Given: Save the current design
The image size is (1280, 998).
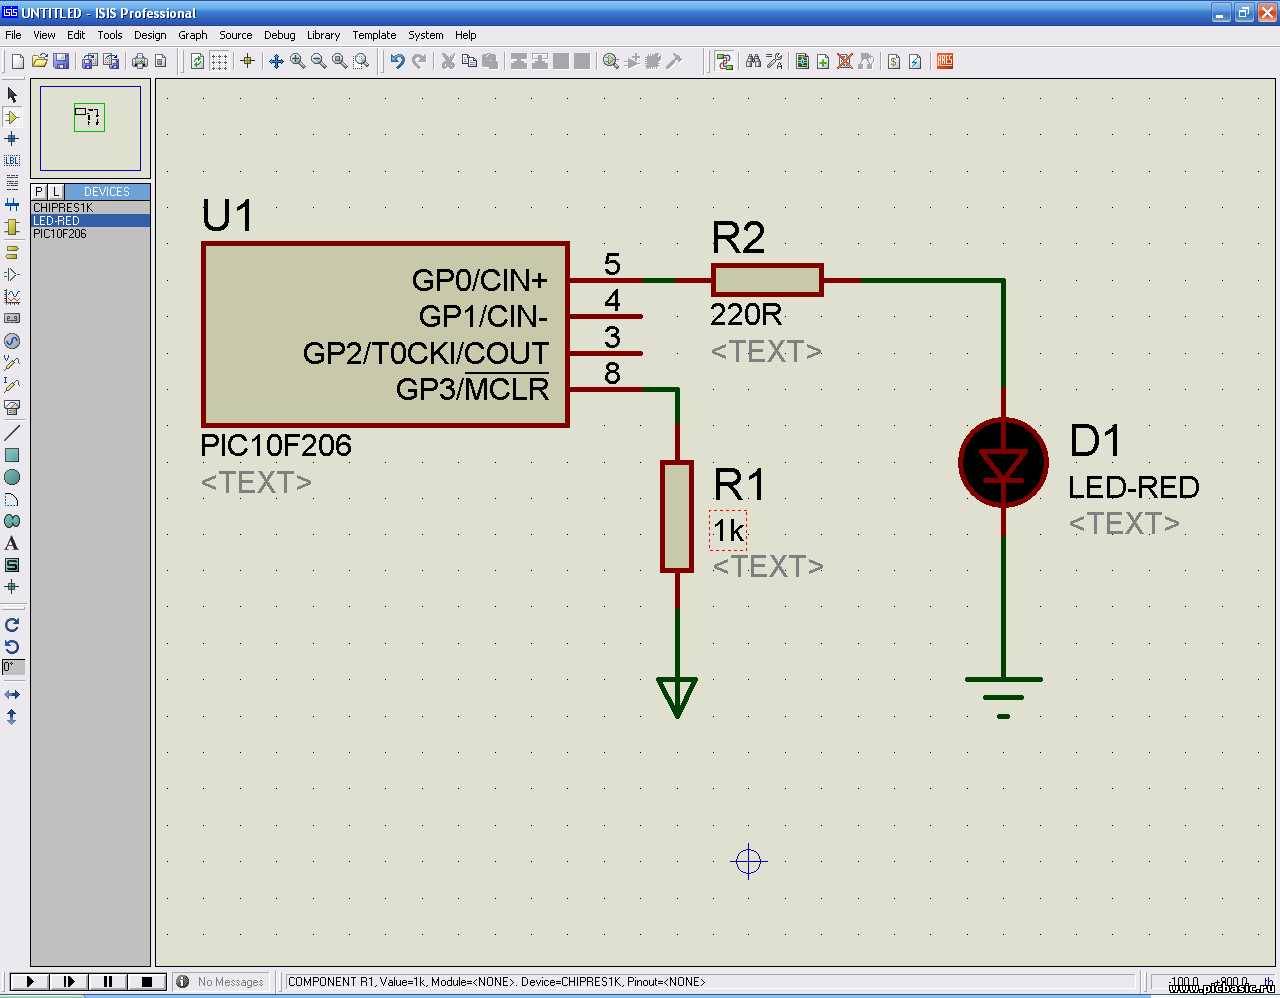Looking at the screenshot, I should (61, 61).
